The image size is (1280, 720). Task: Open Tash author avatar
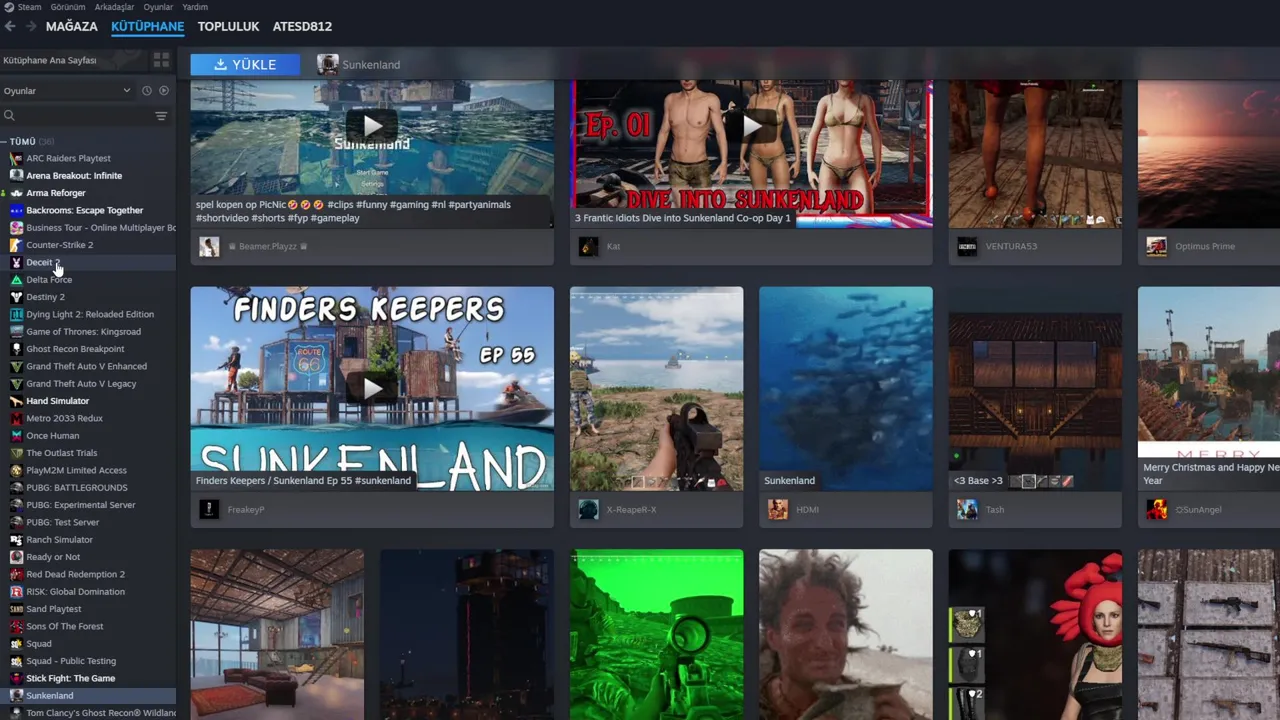967,510
